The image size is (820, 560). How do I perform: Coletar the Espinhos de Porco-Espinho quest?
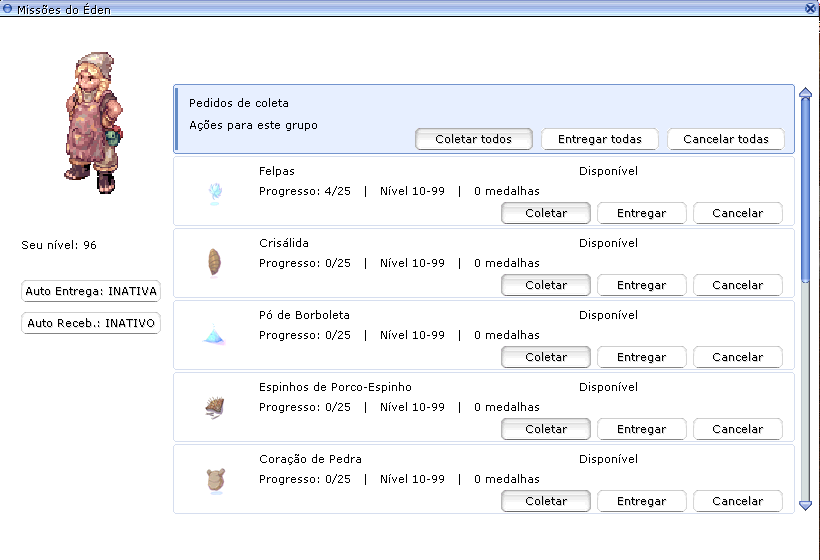546,429
